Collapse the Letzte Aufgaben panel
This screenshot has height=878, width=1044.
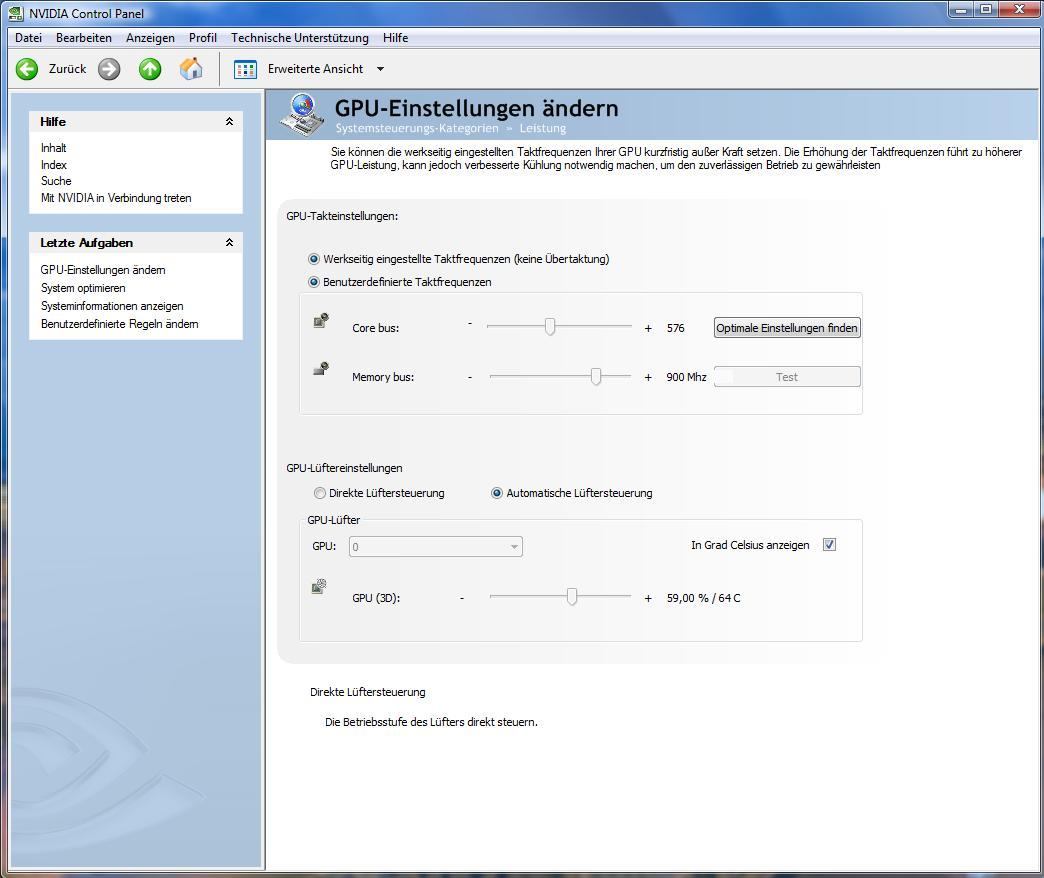click(229, 242)
